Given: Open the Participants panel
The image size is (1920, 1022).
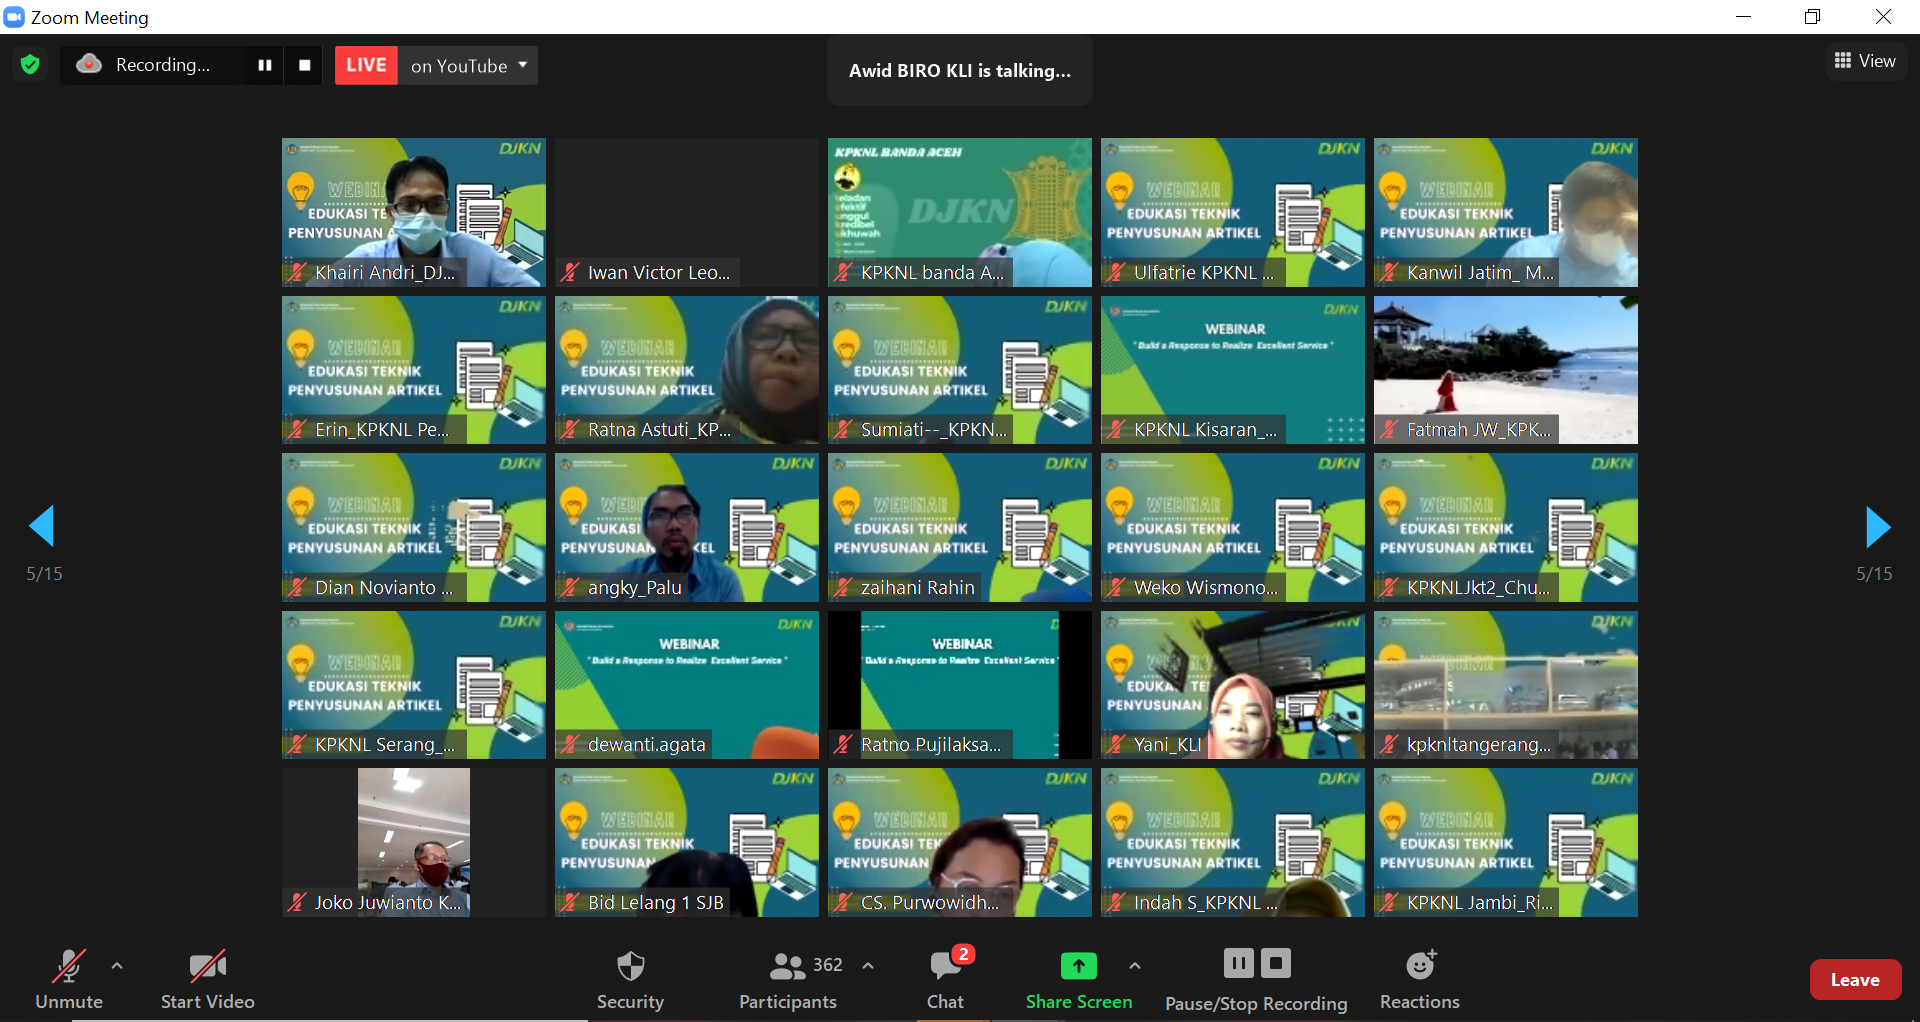Looking at the screenshot, I should 787,979.
